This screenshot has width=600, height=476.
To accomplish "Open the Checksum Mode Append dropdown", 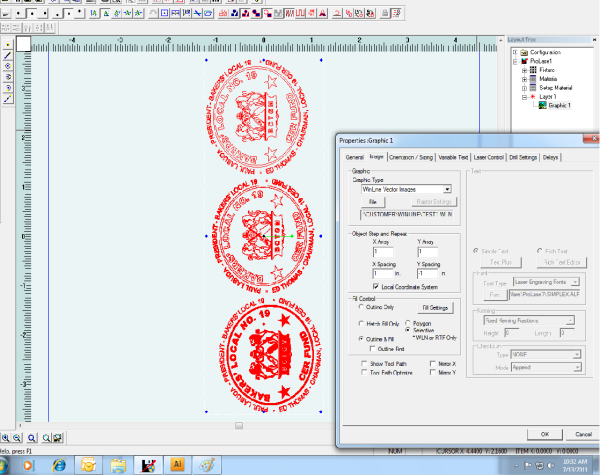I will point(577,367).
